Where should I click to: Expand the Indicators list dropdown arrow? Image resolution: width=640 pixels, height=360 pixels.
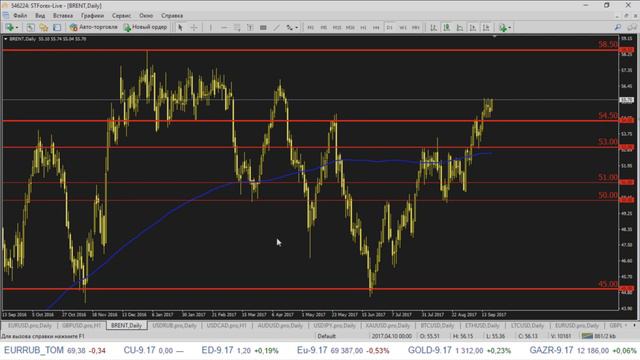click(x=509, y=28)
